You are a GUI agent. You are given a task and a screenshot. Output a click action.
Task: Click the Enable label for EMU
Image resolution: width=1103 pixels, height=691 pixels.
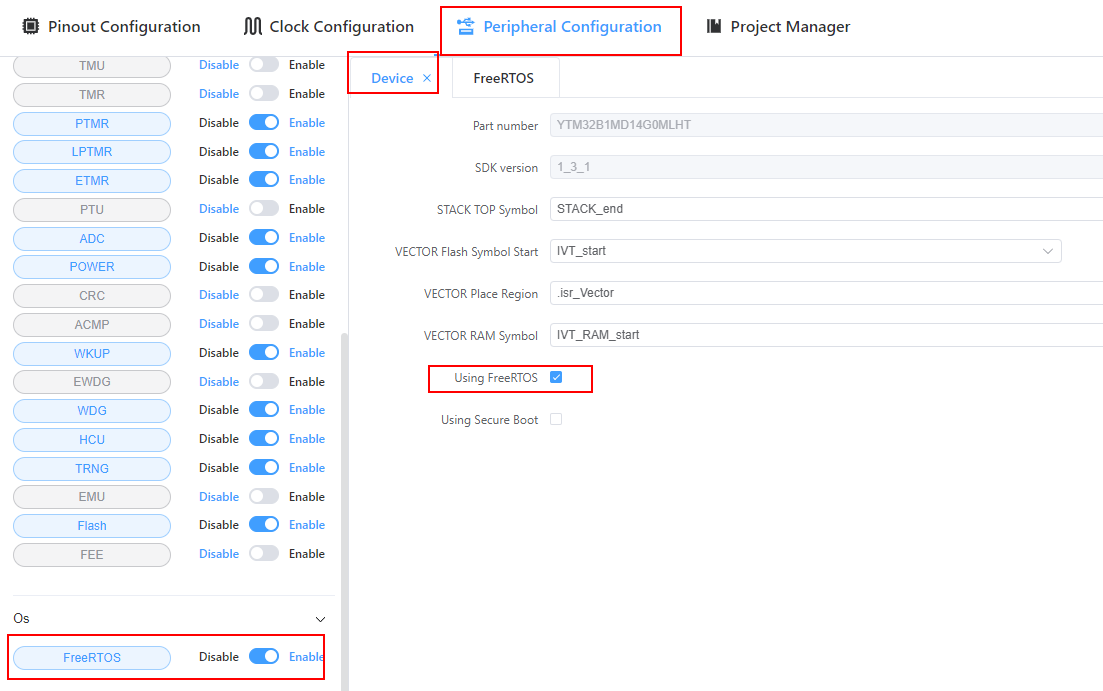pos(307,497)
